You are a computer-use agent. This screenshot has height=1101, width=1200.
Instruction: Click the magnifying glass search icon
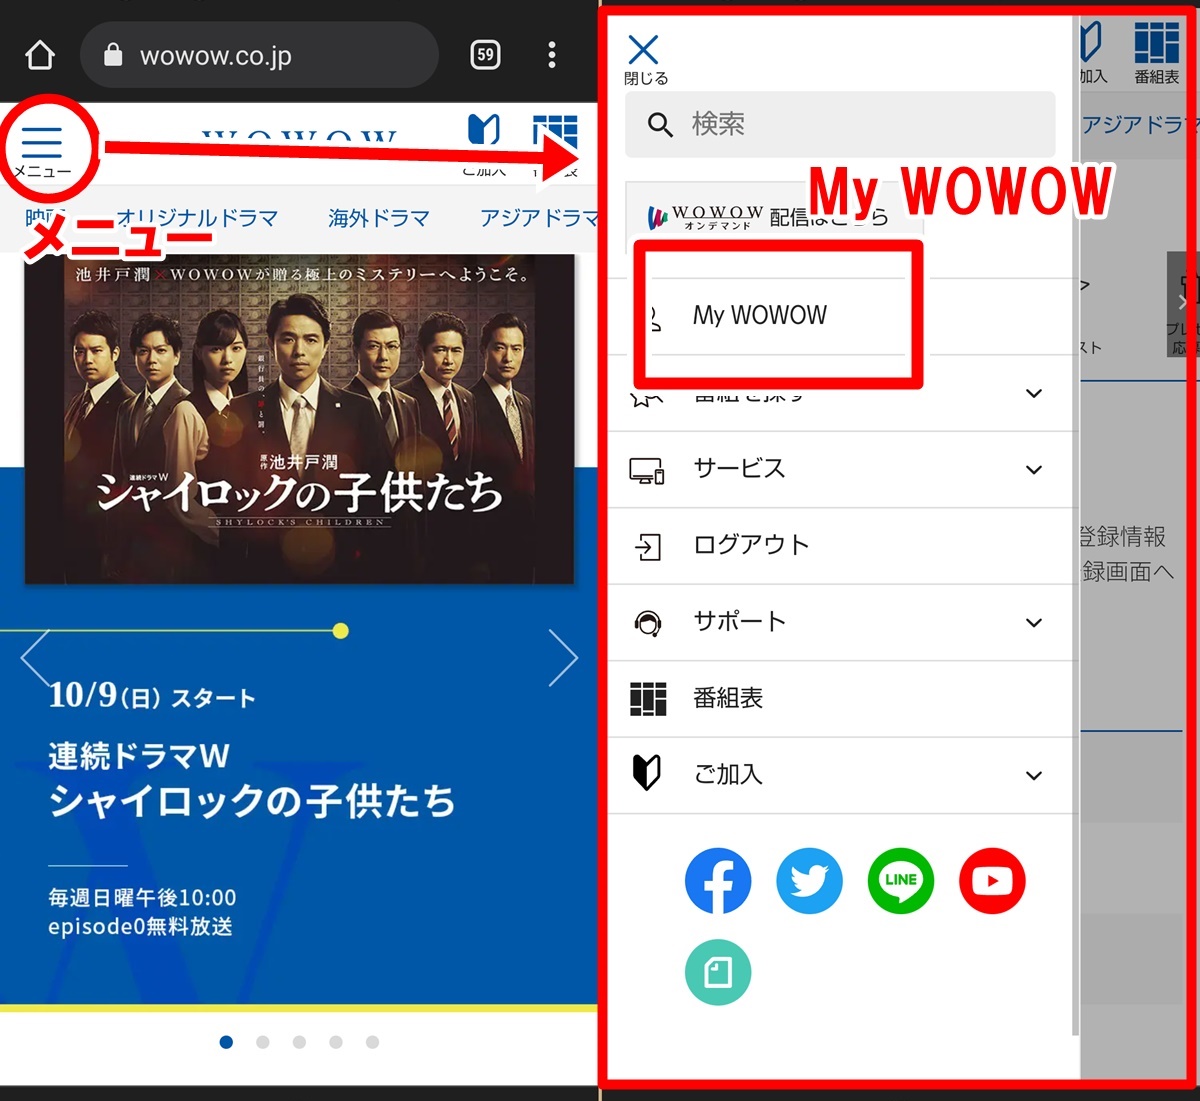(659, 125)
